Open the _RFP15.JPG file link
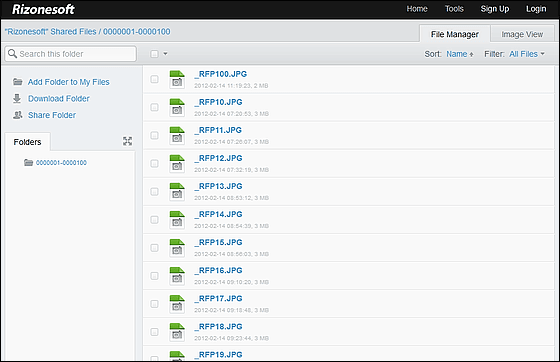The width and height of the screenshot is (560, 362). pyautogui.click(x=218, y=242)
